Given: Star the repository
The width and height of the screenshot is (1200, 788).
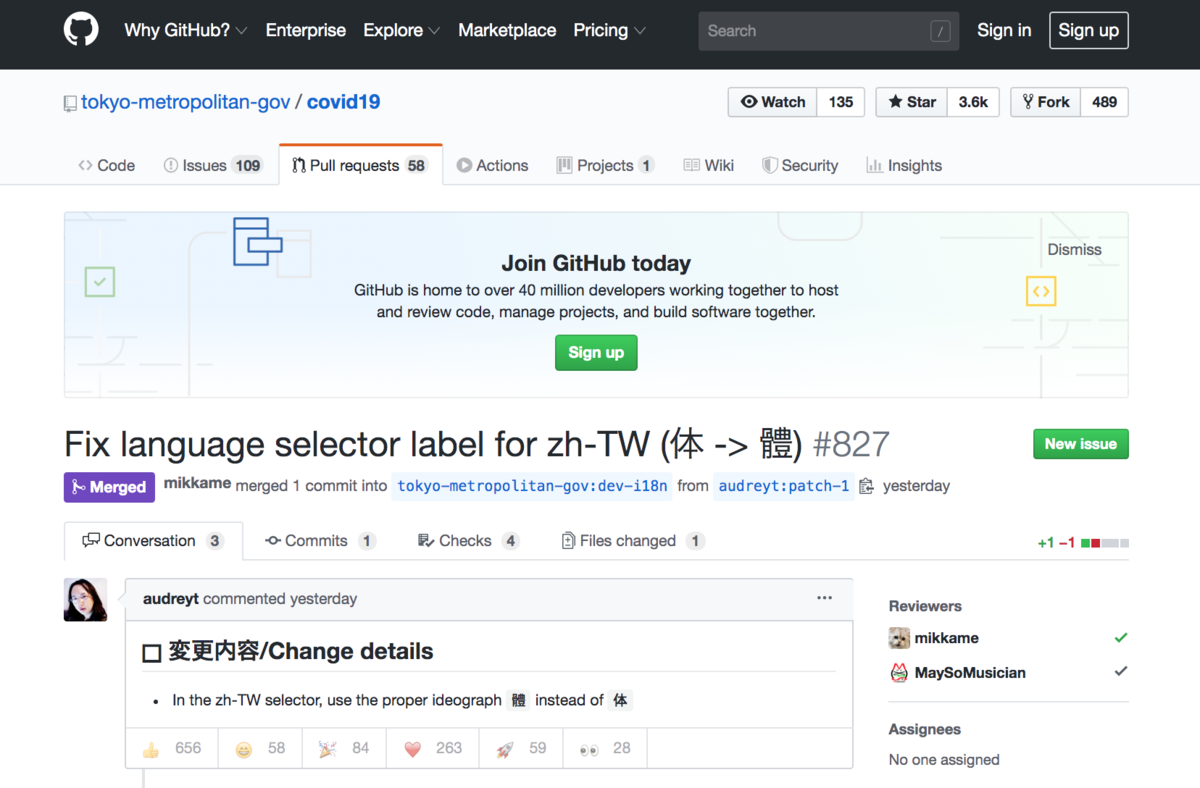Looking at the screenshot, I should (x=911, y=102).
